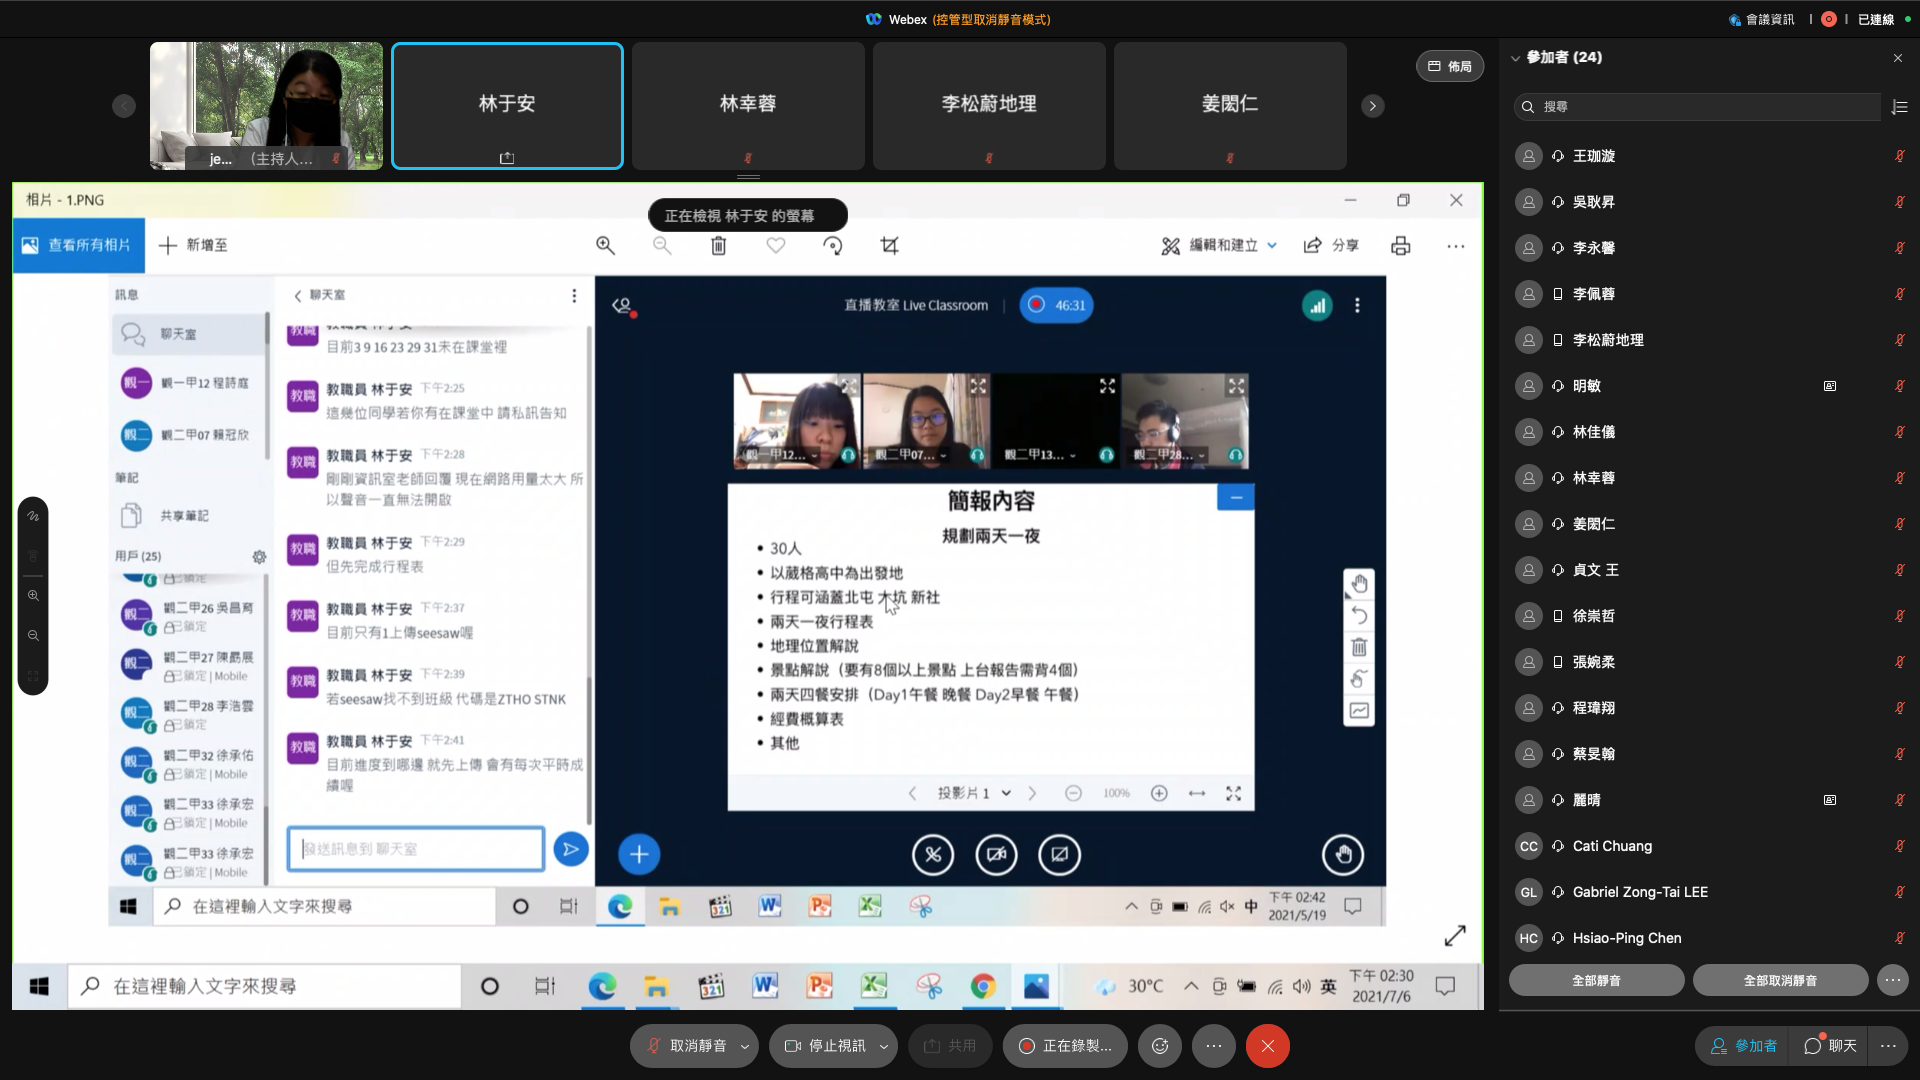Click the Unmute All button
Viewport: 1920px width, 1080px height.
click(x=1780, y=981)
